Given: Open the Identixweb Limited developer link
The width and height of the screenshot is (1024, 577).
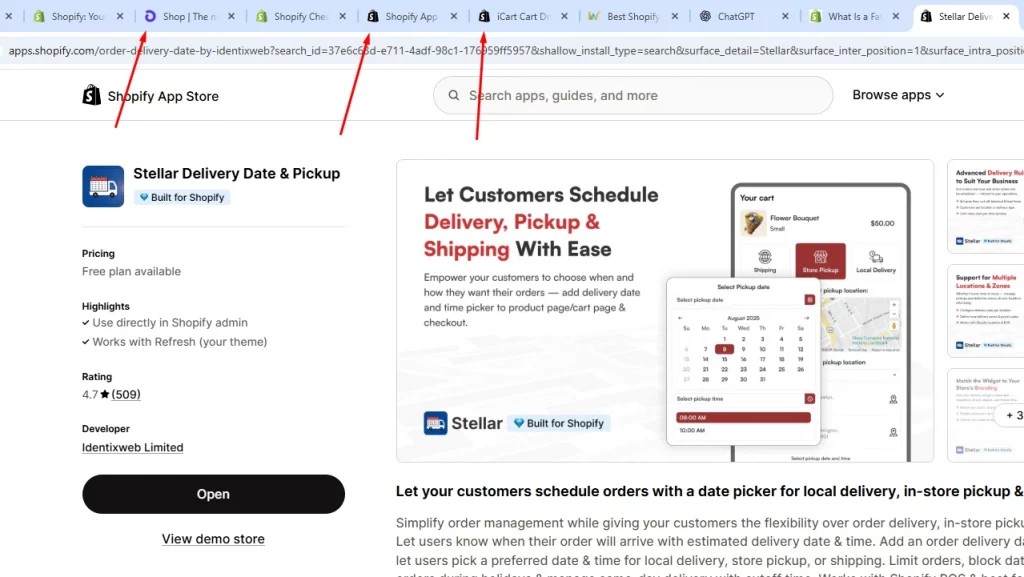Looking at the screenshot, I should click(x=133, y=448).
